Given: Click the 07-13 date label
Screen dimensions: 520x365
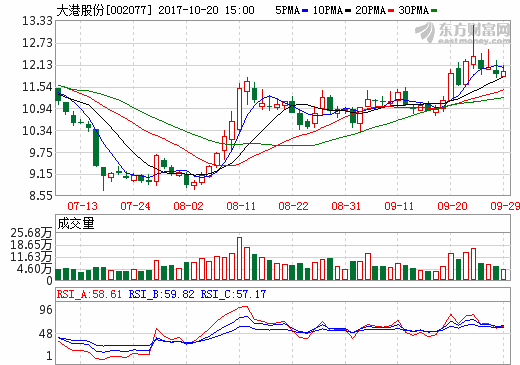Looking at the screenshot, I should click(x=82, y=206).
